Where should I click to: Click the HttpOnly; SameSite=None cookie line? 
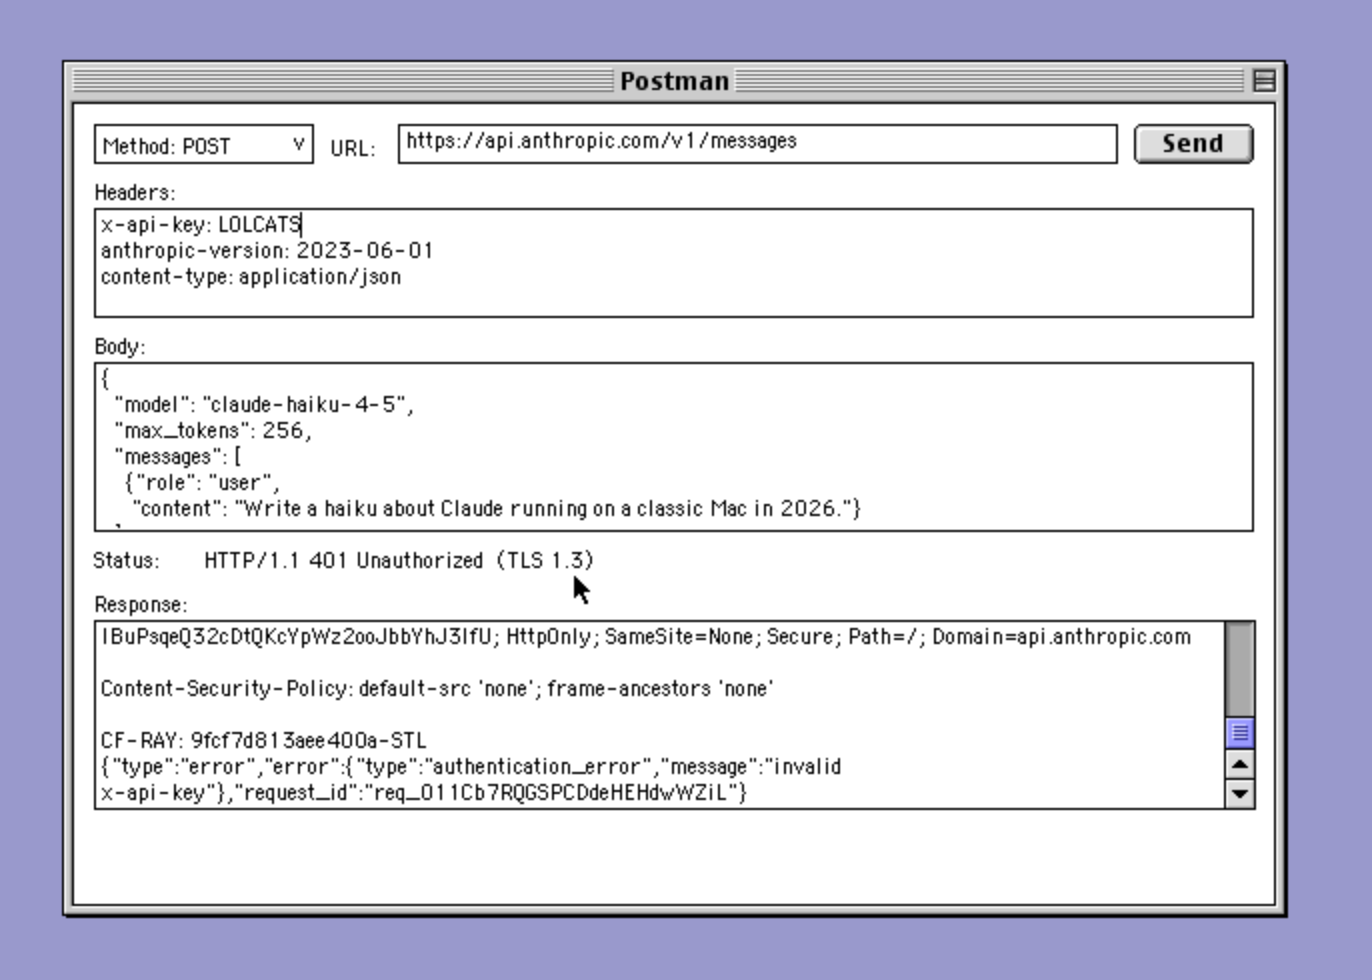tap(646, 637)
